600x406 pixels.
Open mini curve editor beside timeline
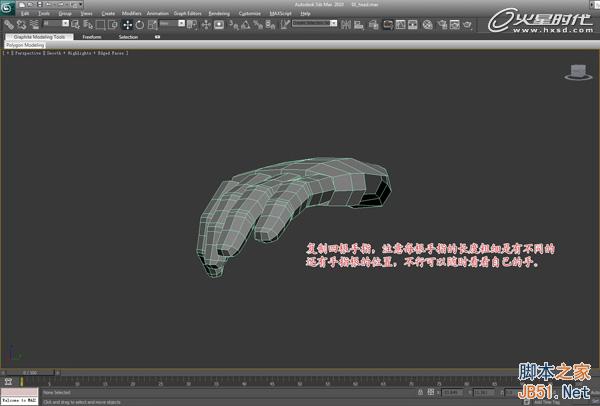pos(8,381)
